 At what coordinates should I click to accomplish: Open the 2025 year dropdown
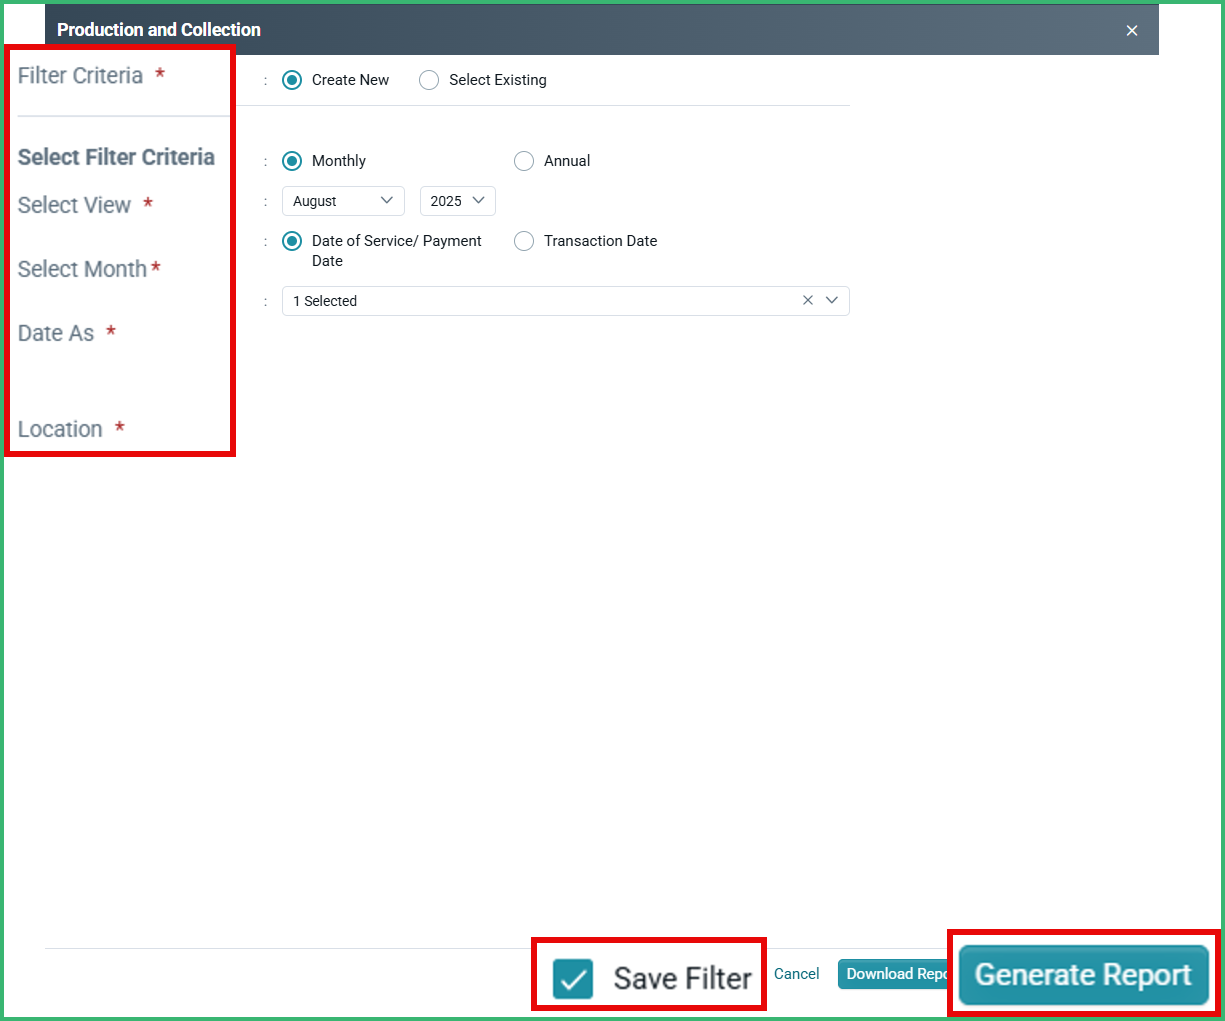click(458, 201)
